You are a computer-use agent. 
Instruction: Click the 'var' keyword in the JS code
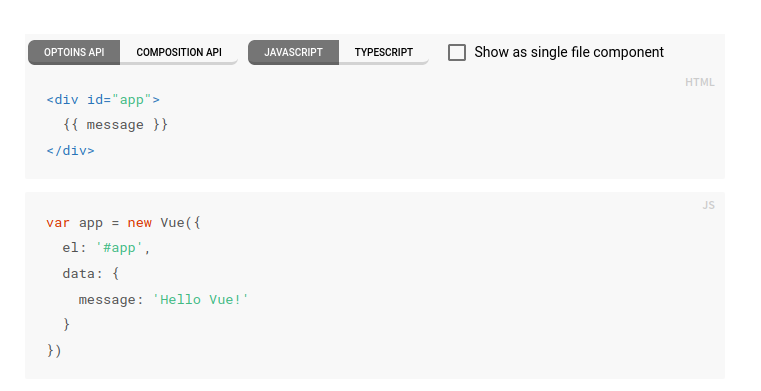pos(58,223)
